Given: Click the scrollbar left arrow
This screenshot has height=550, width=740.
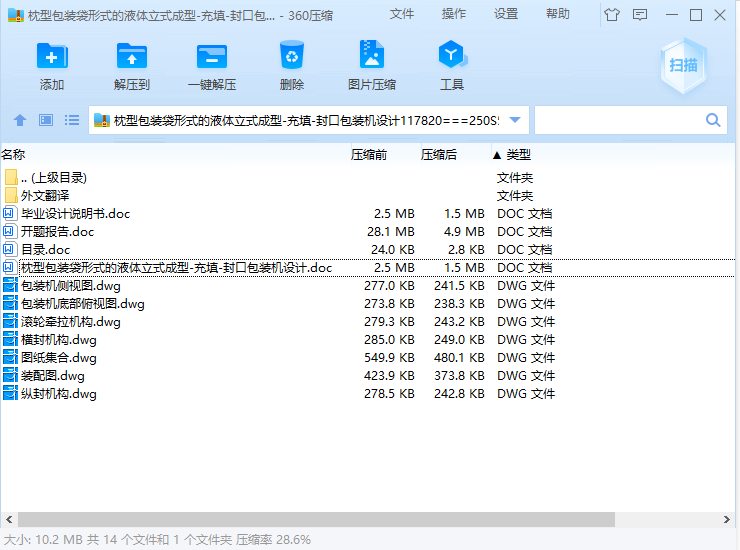Looking at the screenshot, I should (9, 519).
